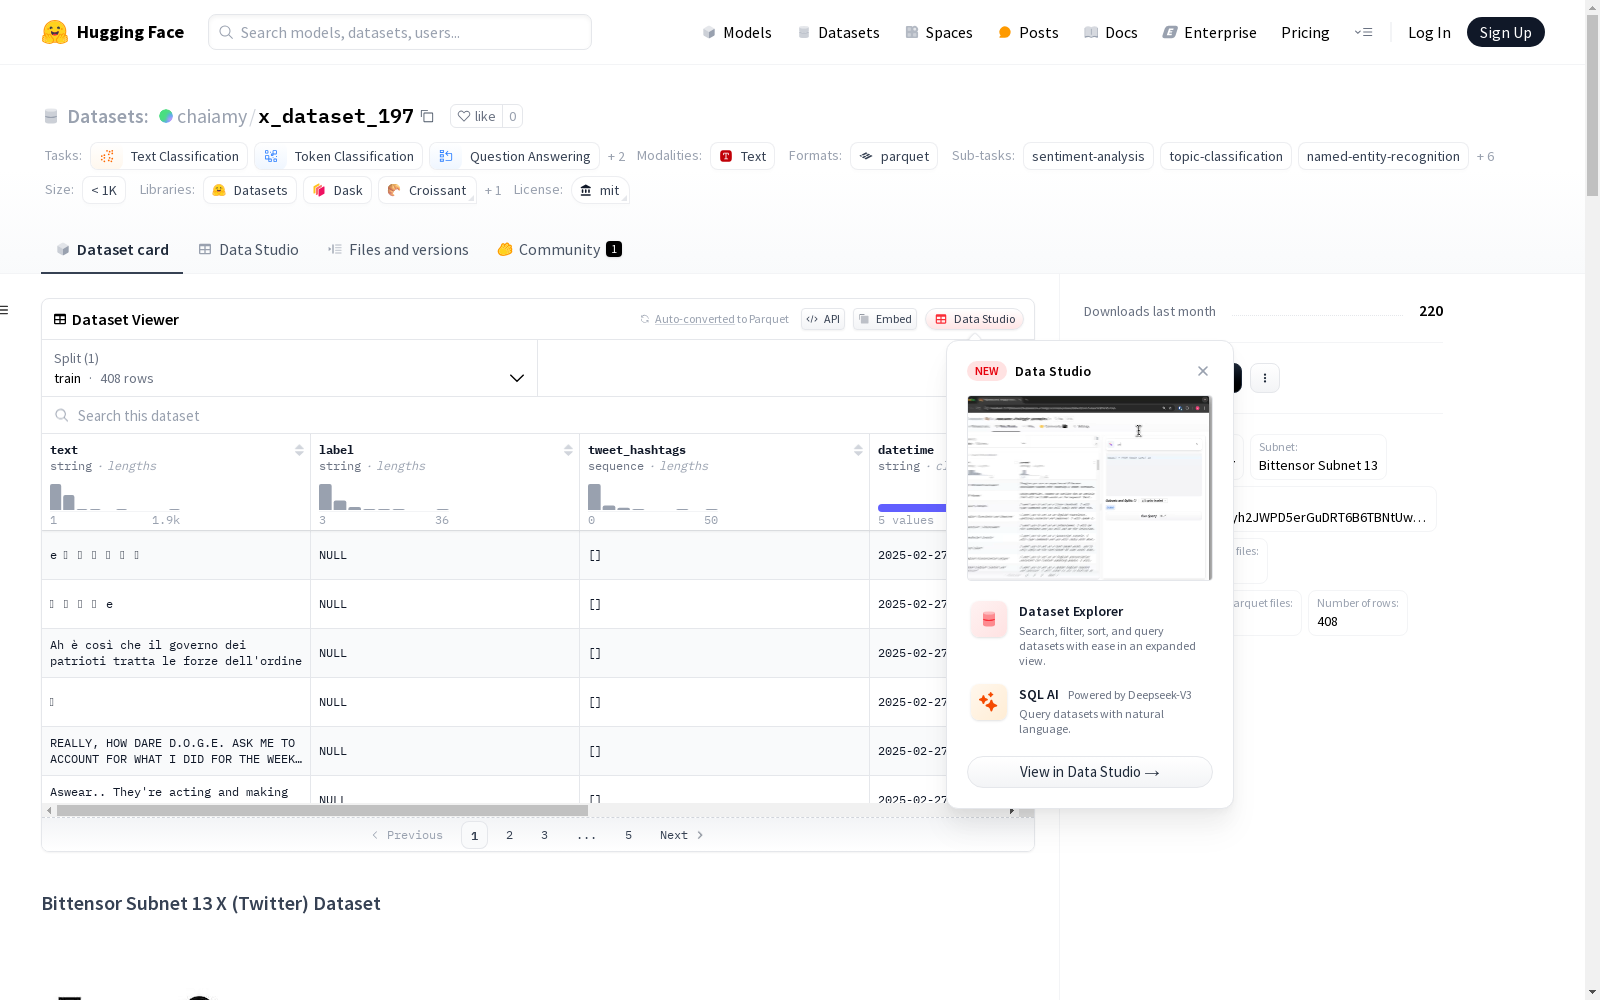Click the named-entity-recognition tag
Image resolution: width=1600 pixels, height=1000 pixels.
tap(1383, 156)
